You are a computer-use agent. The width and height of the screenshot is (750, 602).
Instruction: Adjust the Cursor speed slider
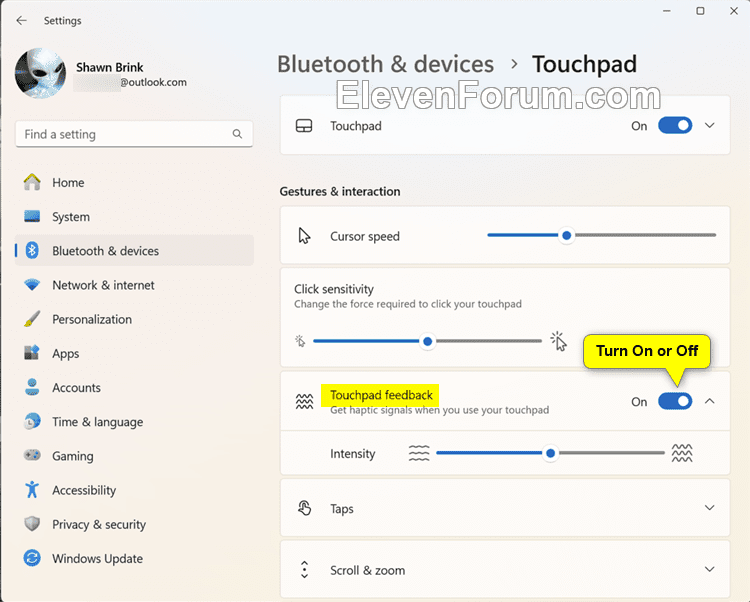601,235
